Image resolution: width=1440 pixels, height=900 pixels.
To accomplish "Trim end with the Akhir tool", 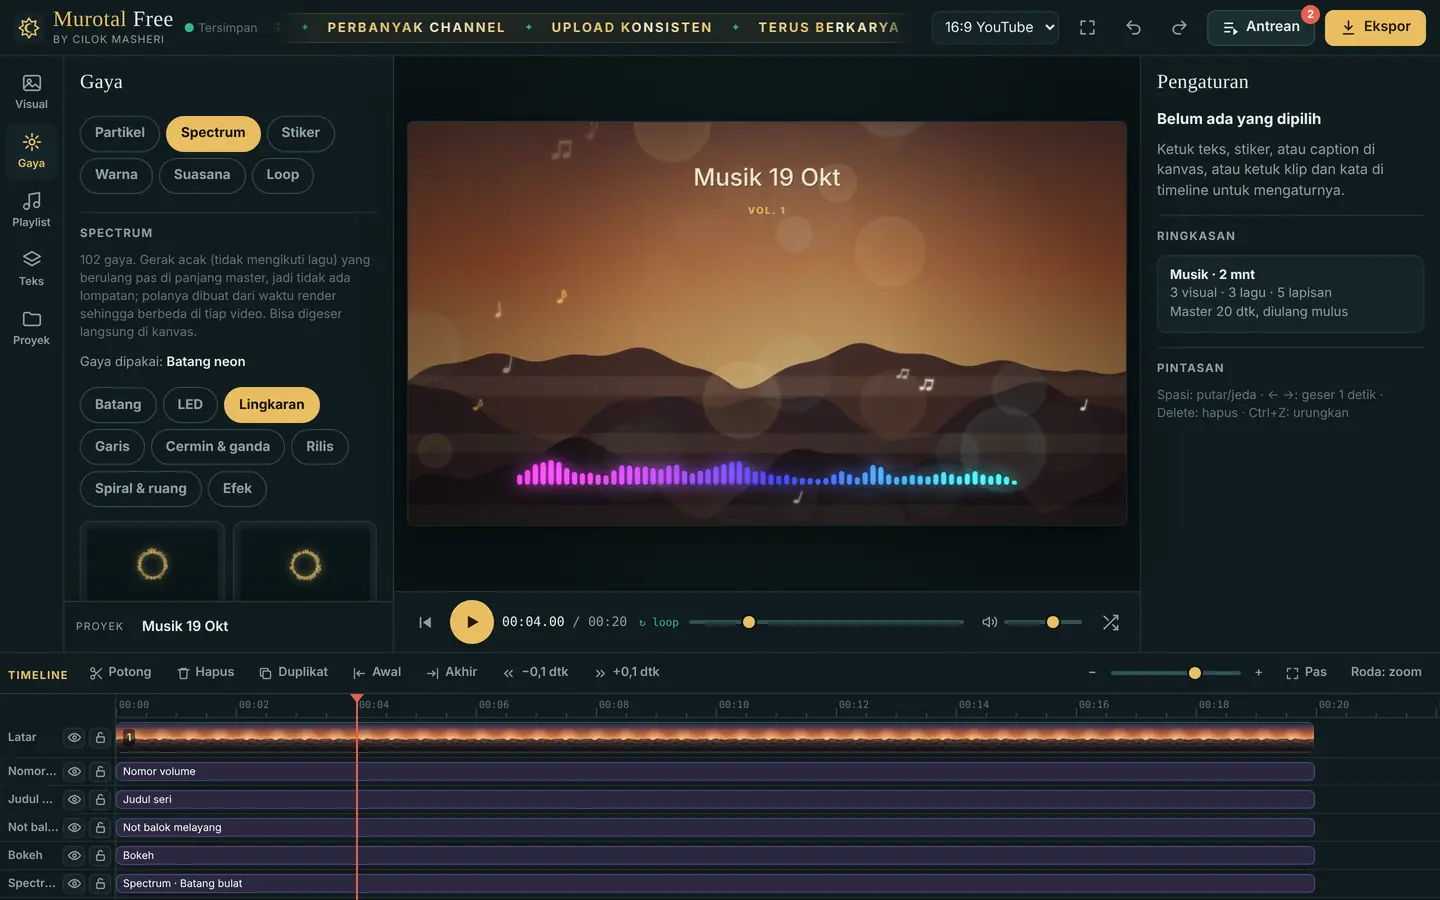I will (452, 673).
